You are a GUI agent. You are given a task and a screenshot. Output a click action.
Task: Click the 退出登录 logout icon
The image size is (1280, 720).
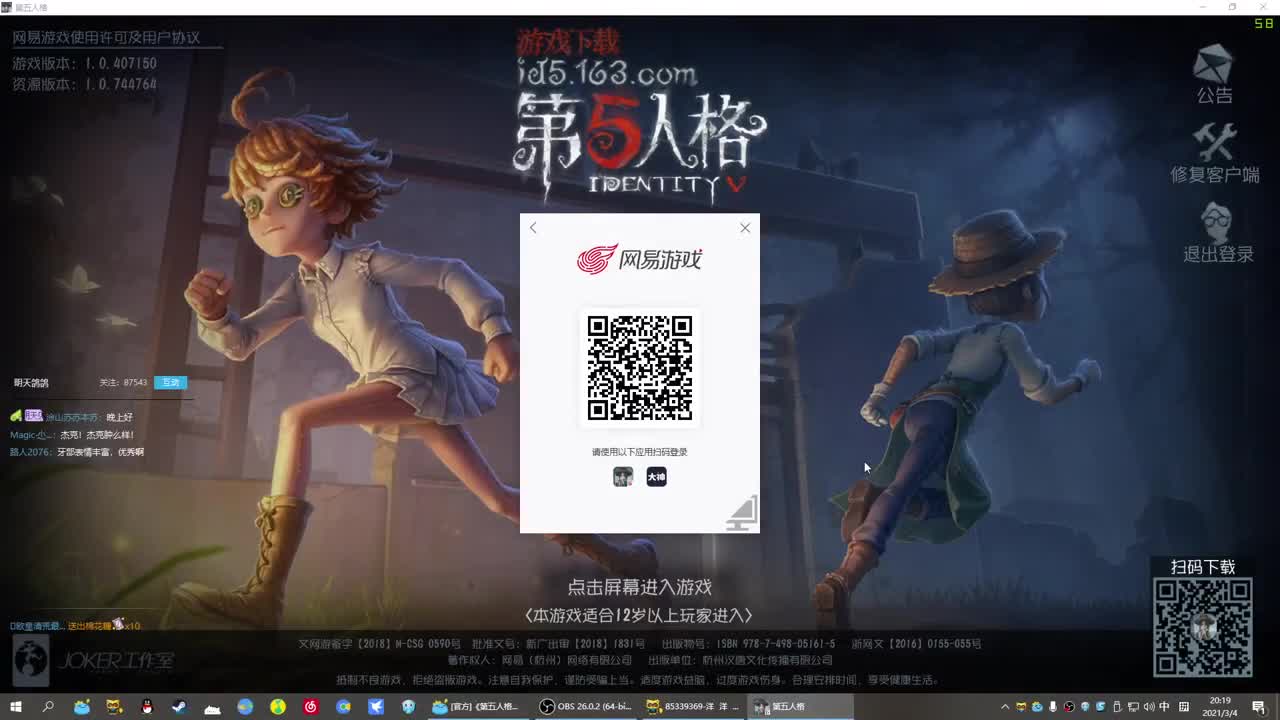[1218, 233]
